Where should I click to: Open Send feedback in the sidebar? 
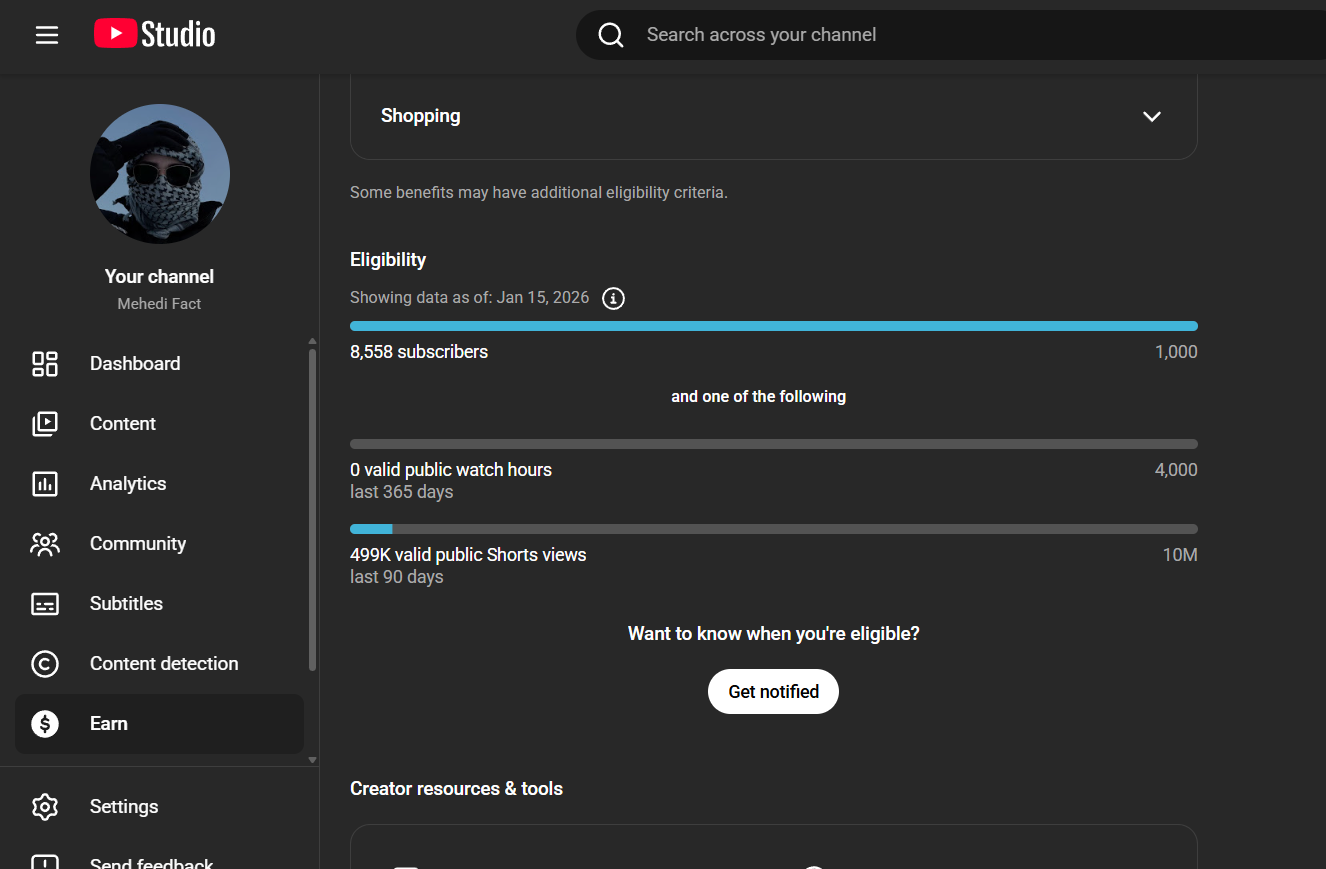click(x=151, y=862)
